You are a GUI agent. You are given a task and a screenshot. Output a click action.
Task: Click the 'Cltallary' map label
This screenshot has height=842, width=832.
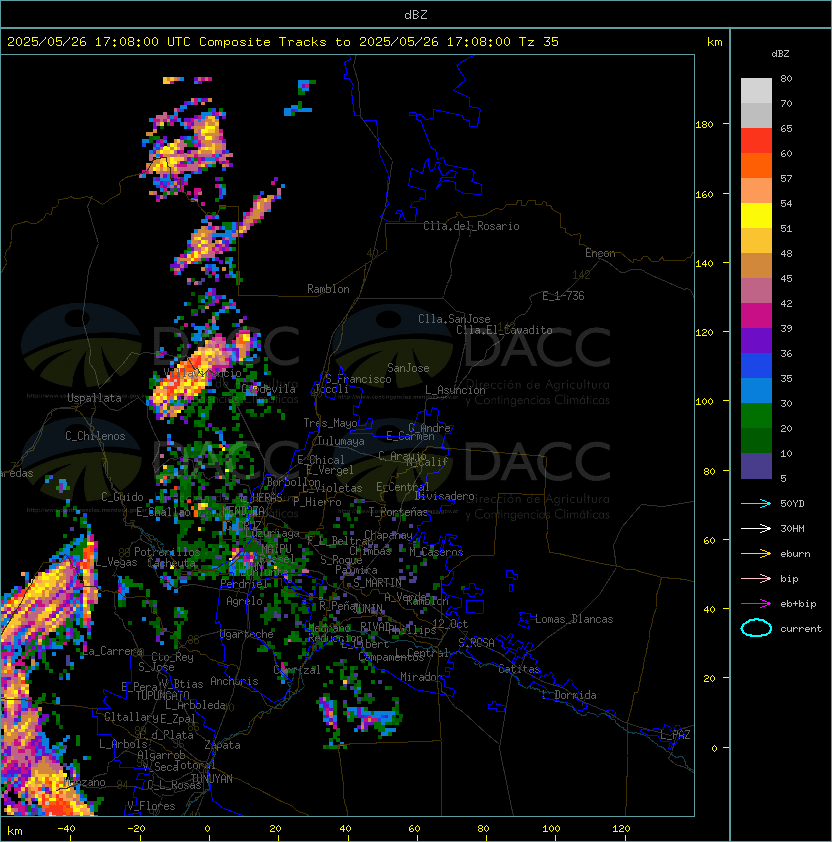132,717
